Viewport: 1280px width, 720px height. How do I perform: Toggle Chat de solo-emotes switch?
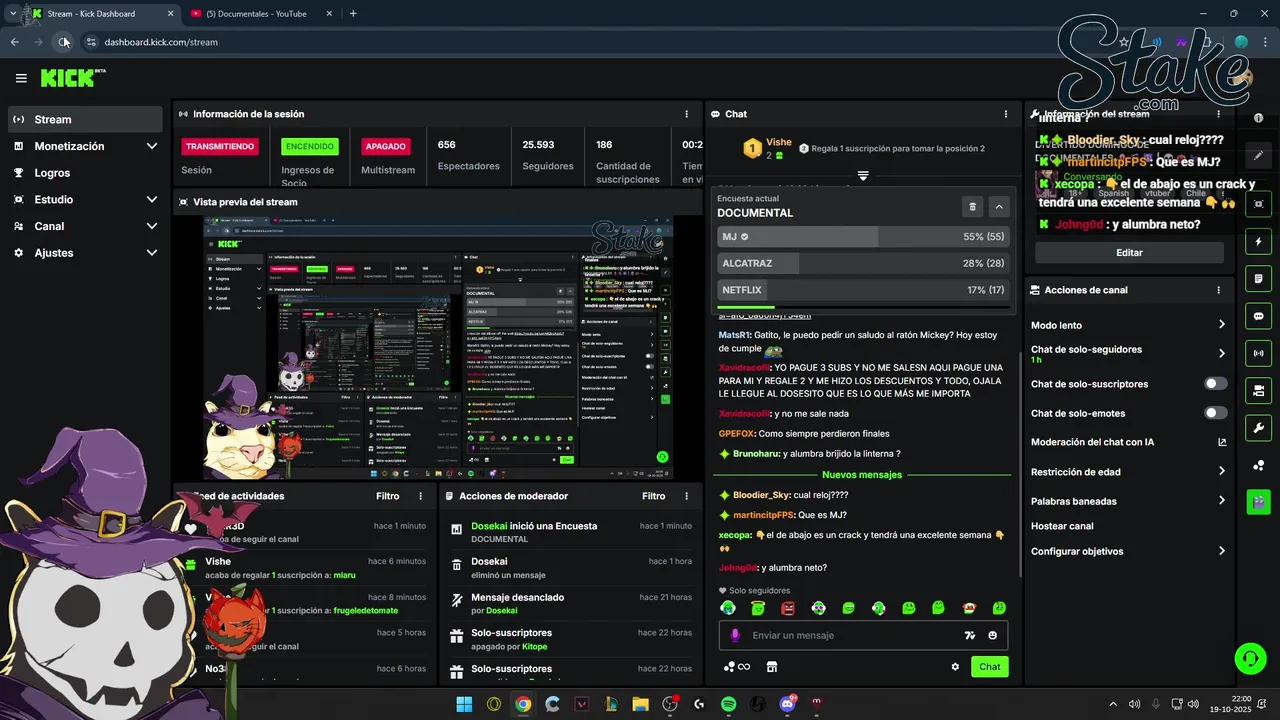point(1216,413)
